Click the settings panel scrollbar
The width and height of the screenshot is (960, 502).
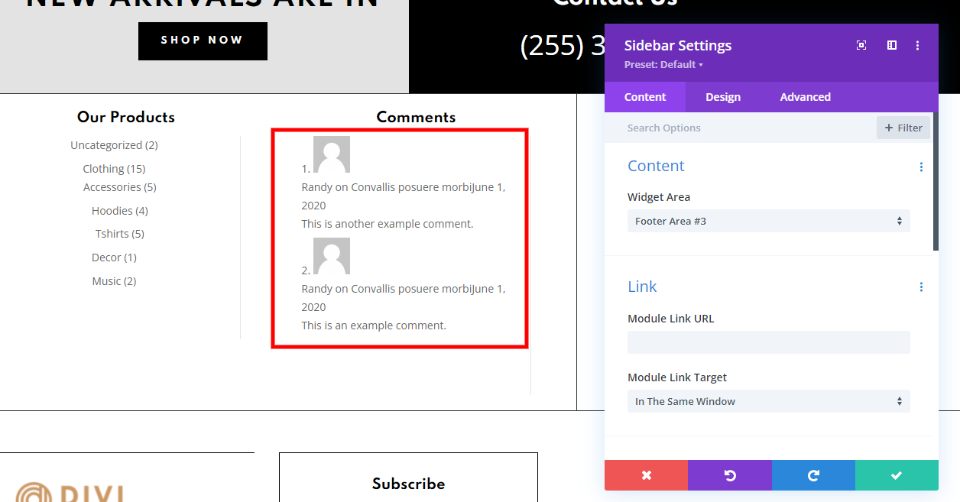point(936,181)
